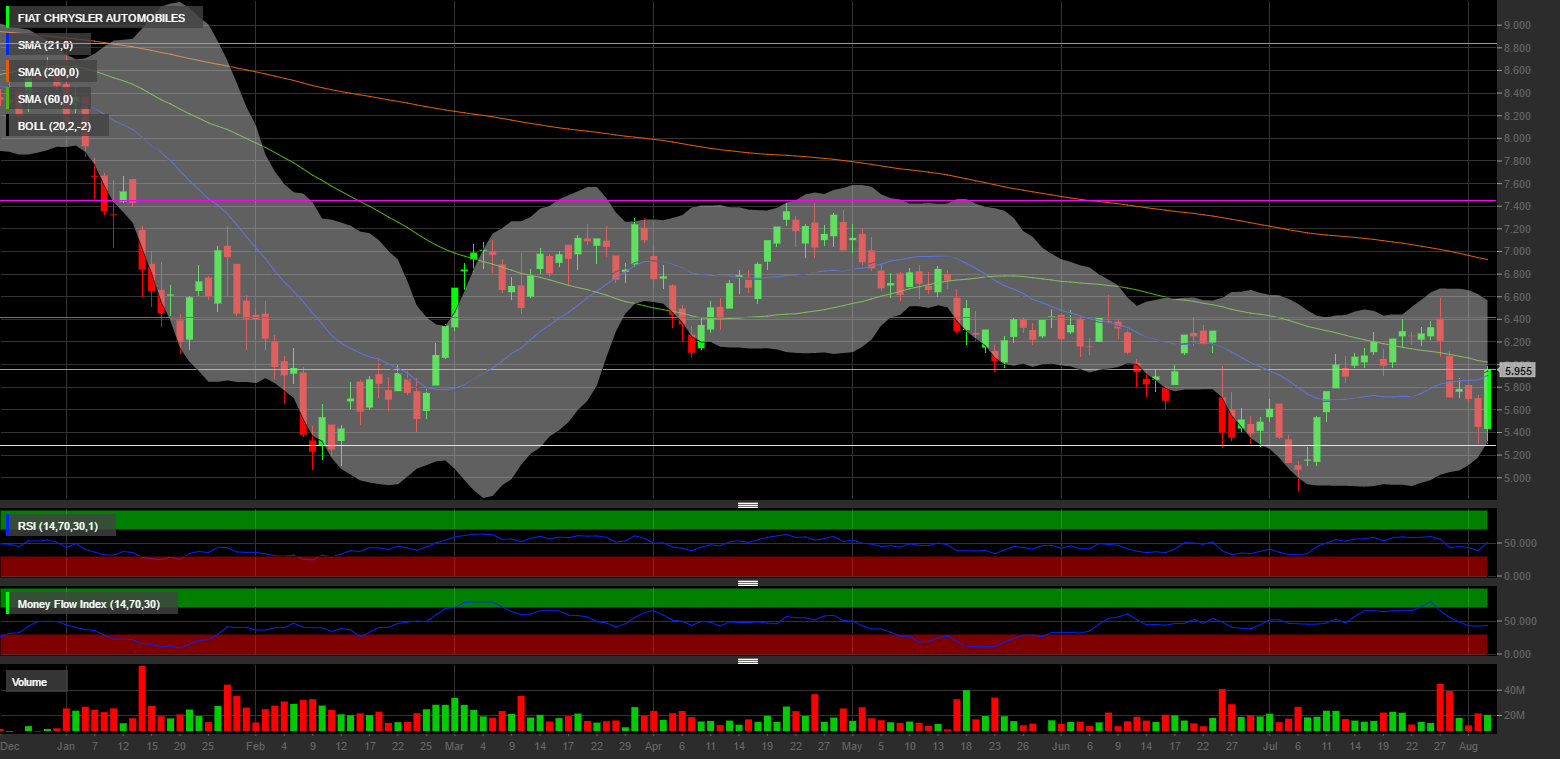Click the 40M volume axis value
Screen dimensions: 1560x759
click(1513, 691)
